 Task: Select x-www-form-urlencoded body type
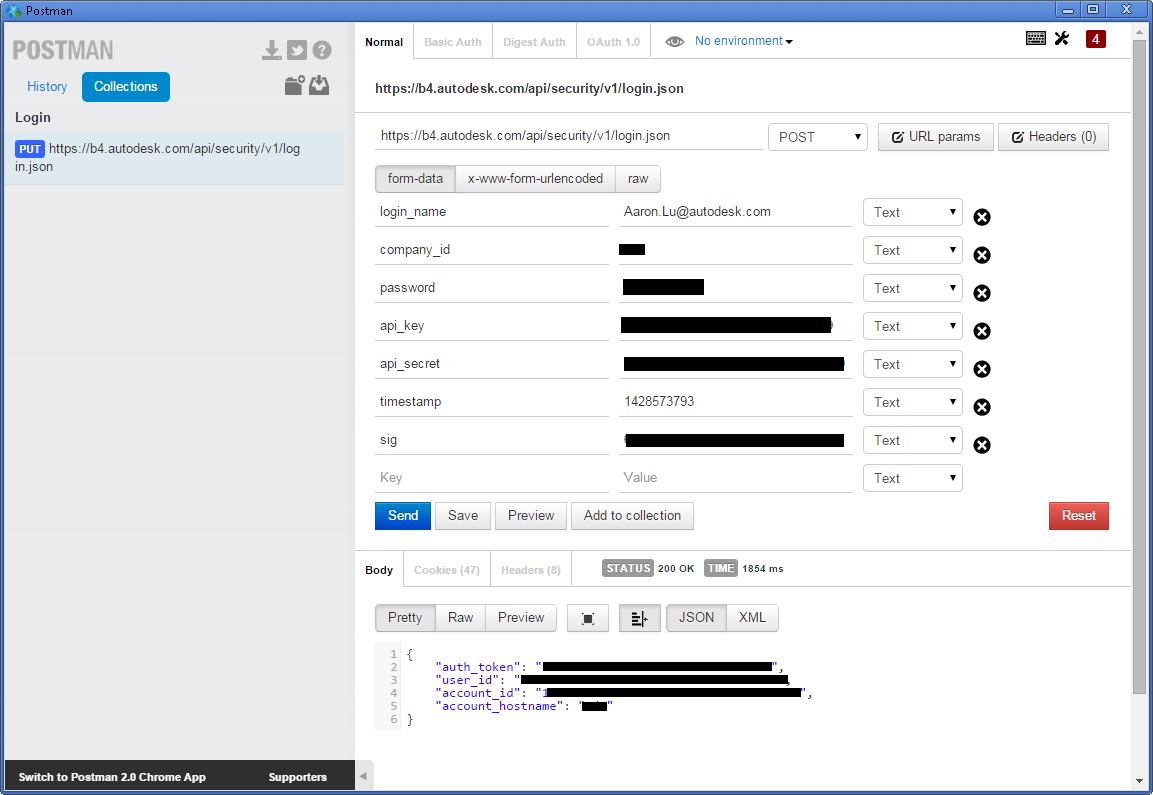pos(535,179)
